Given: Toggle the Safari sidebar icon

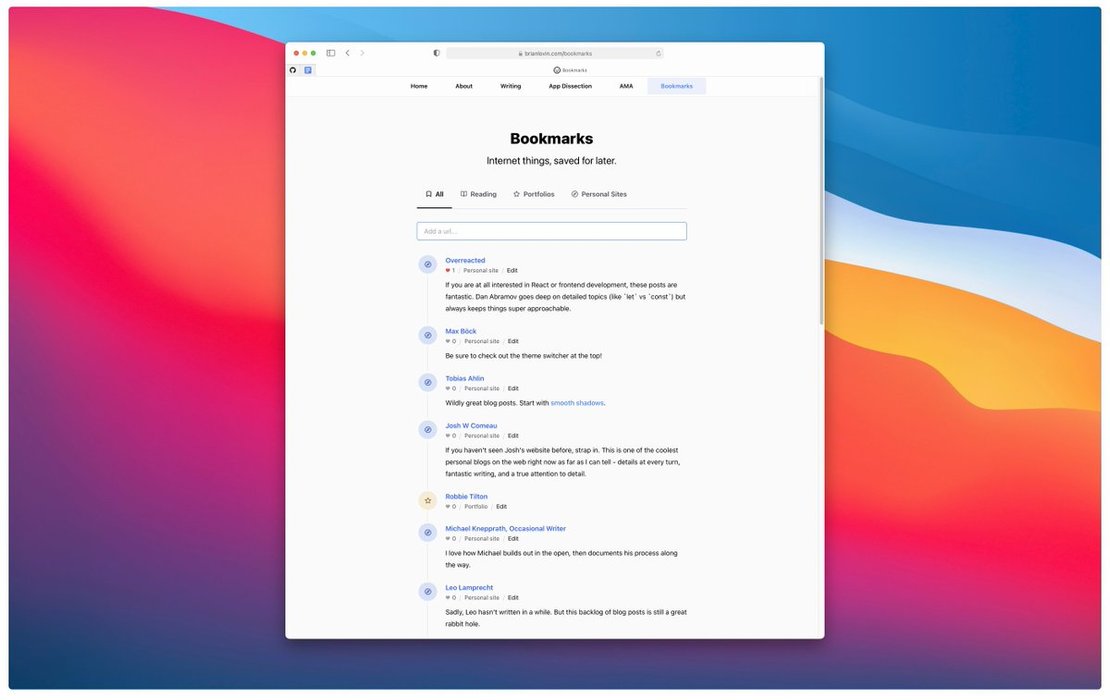Looking at the screenshot, I should point(331,53).
